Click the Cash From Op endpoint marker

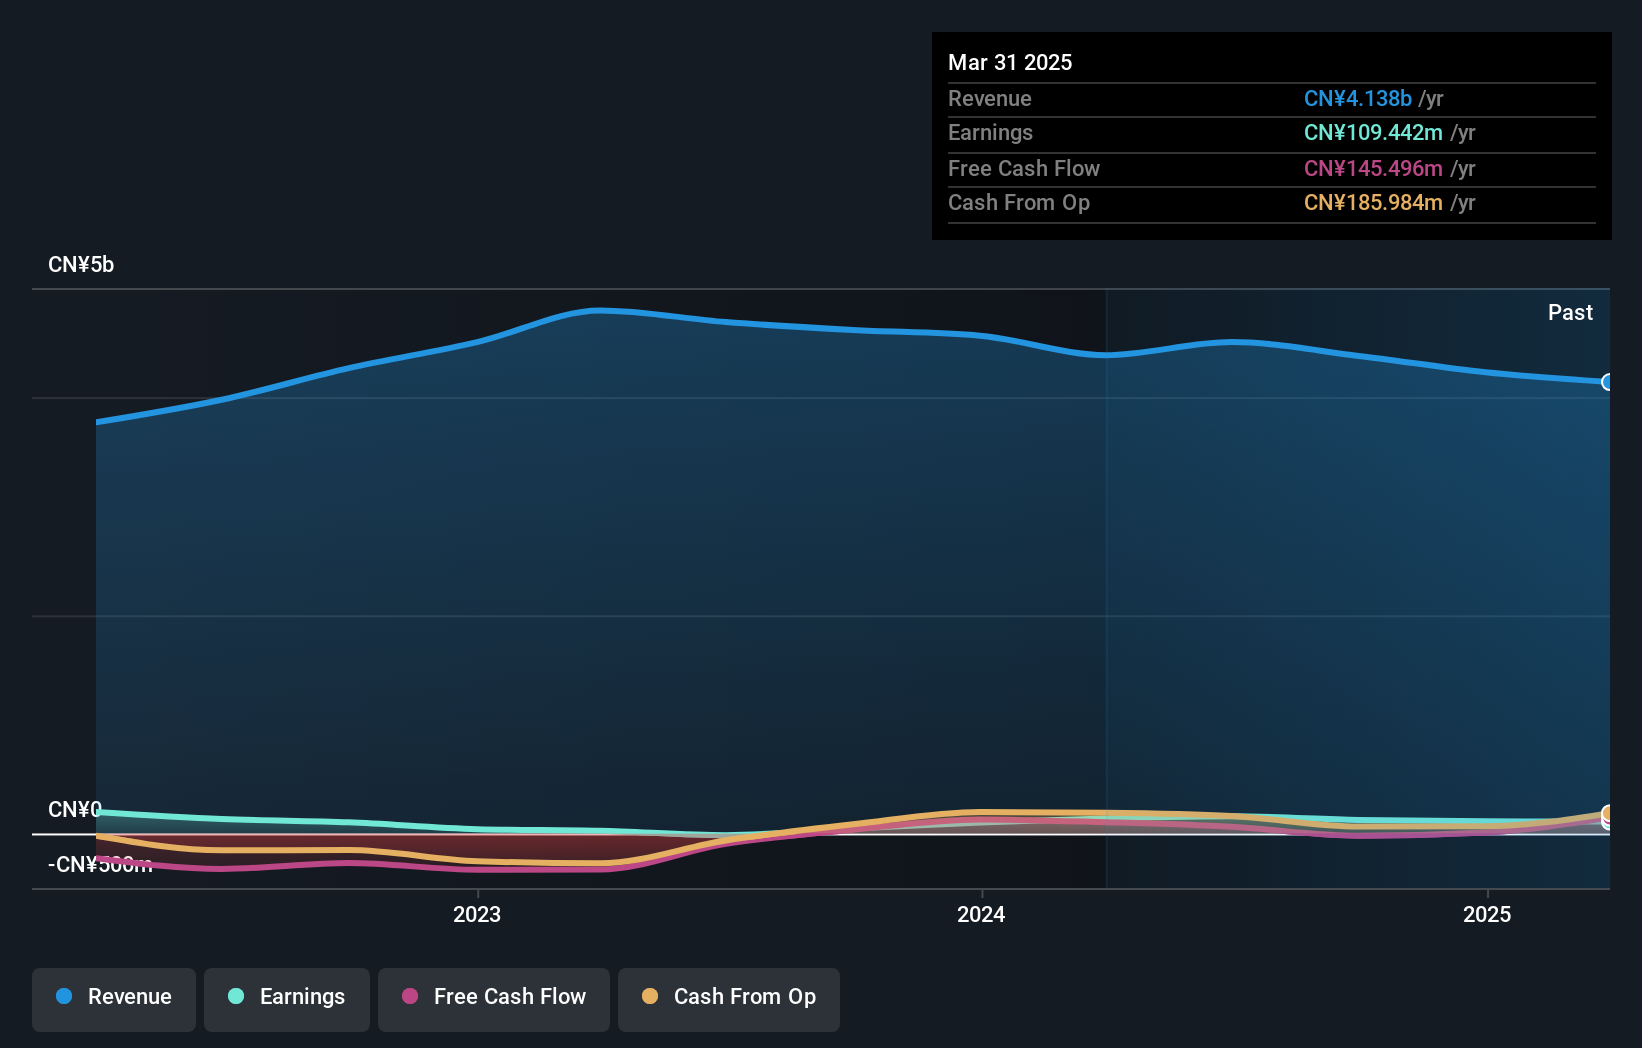pyautogui.click(x=1607, y=814)
